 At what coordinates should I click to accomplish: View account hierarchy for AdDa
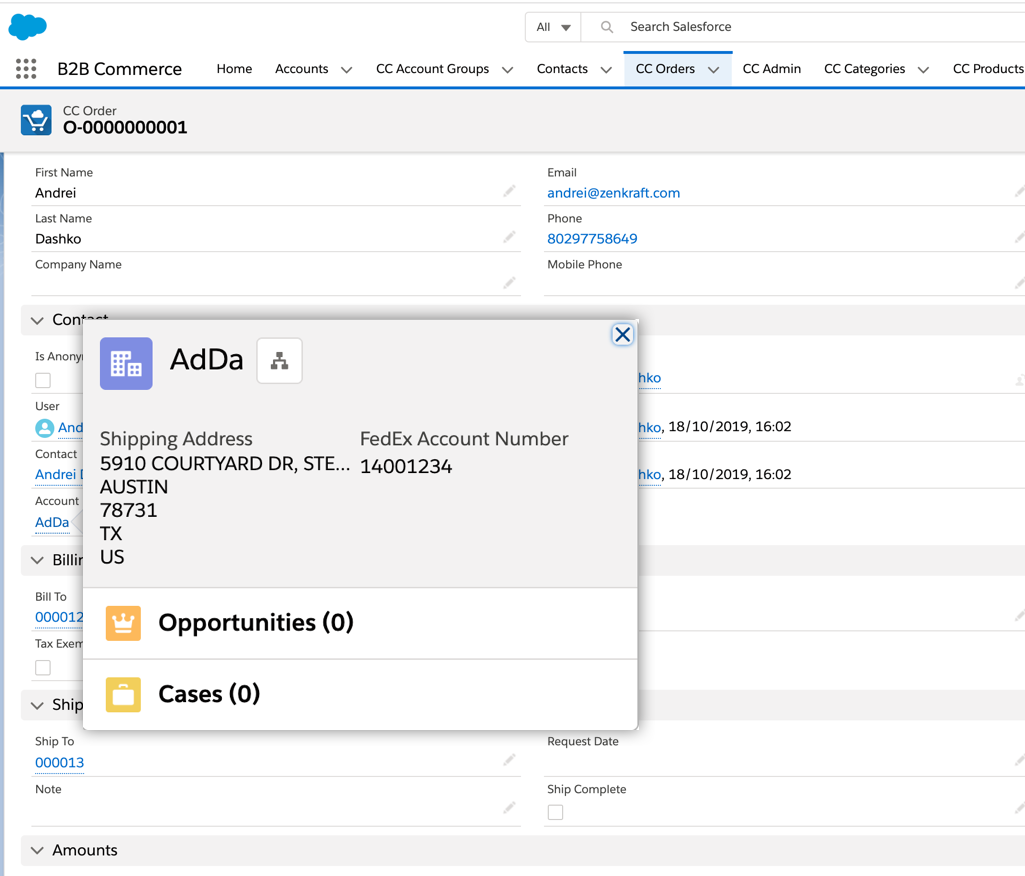[280, 360]
